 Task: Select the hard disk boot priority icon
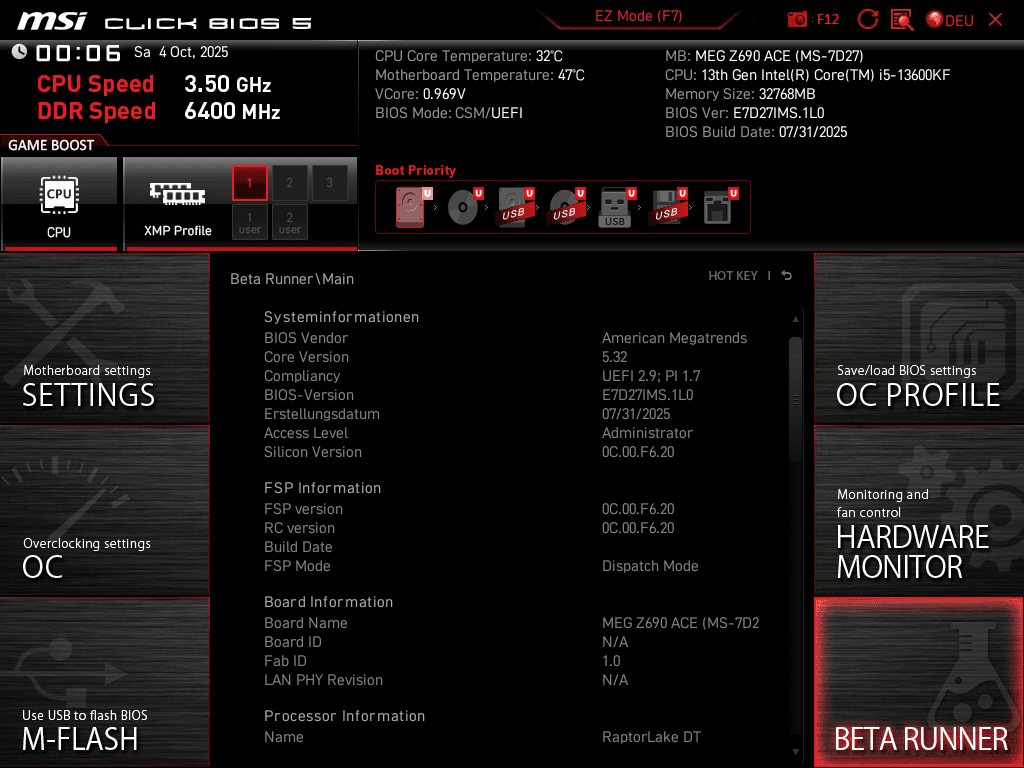coord(413,207)
